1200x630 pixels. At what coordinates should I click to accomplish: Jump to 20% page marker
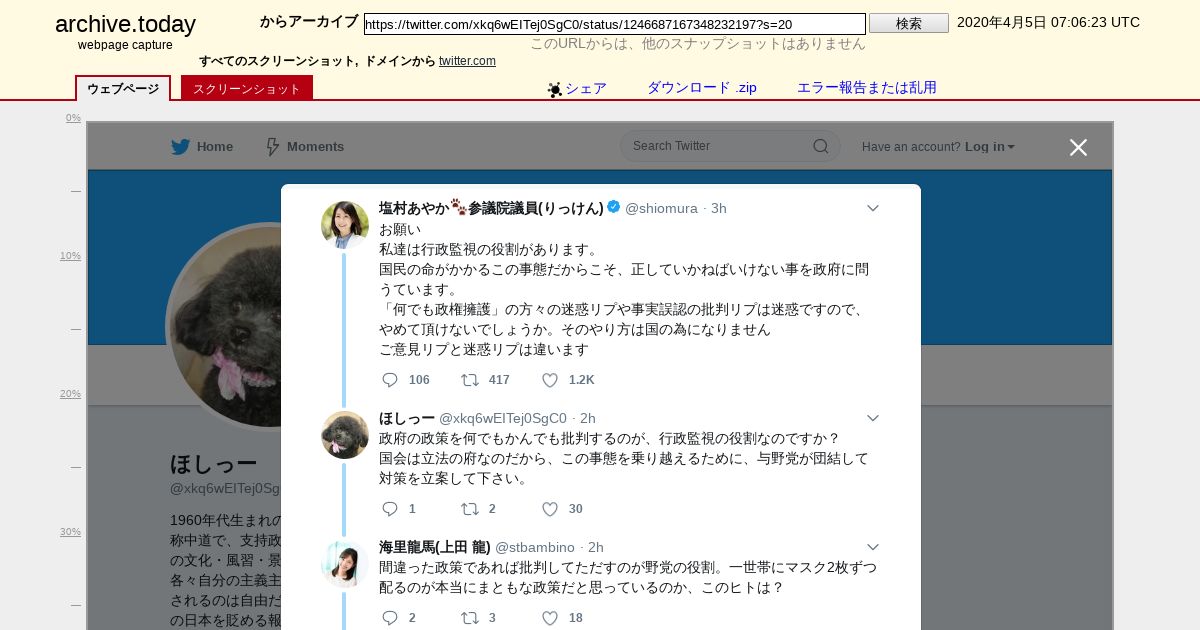pyautogui.click(x=70, y=394)
